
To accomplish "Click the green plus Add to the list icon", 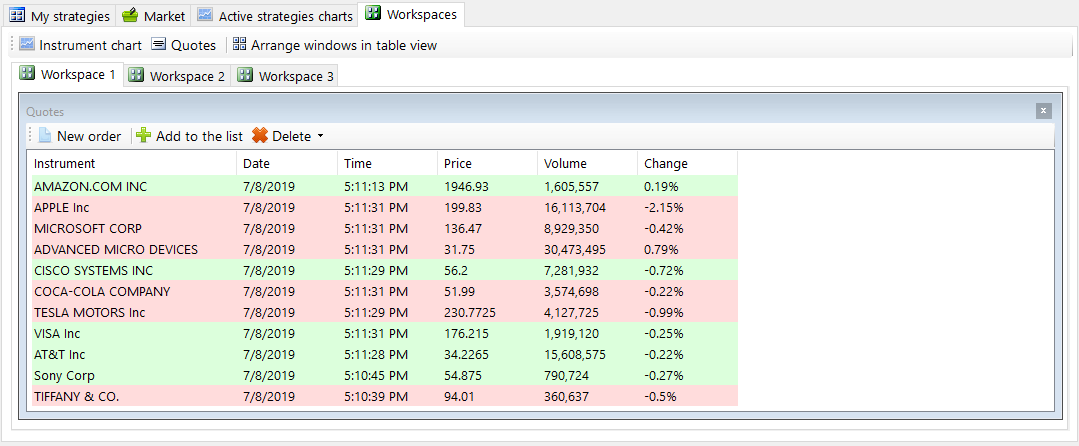I will click(144, 136).
